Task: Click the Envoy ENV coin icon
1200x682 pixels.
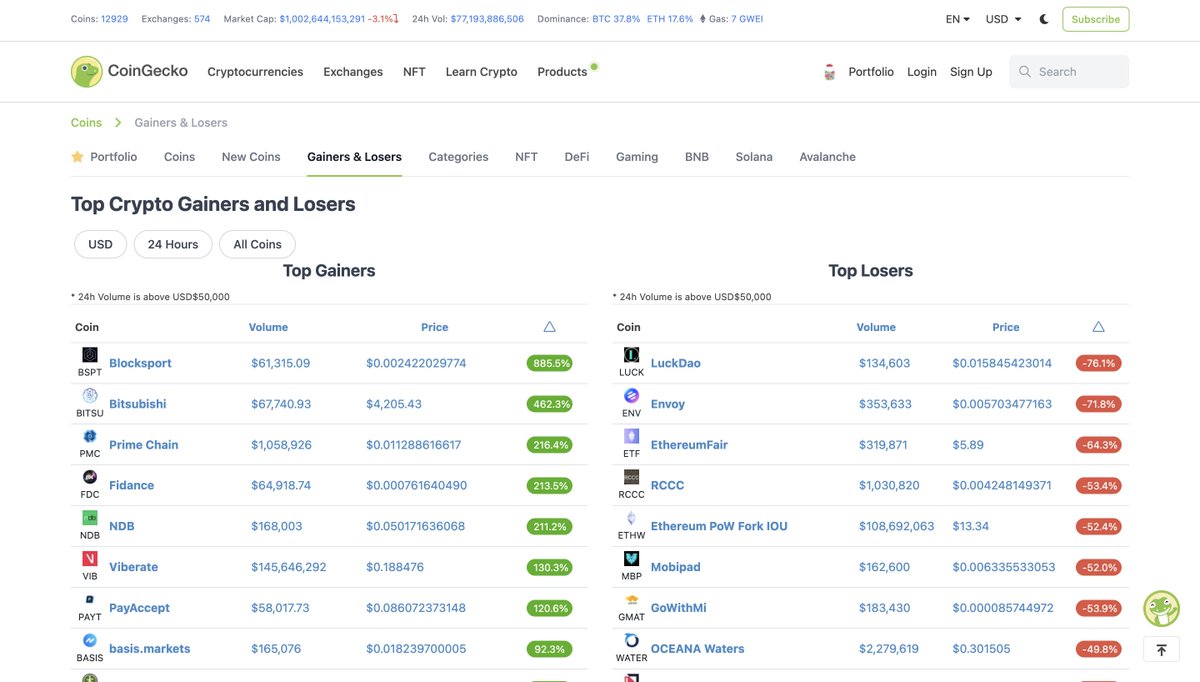Action: pos(632,396)
